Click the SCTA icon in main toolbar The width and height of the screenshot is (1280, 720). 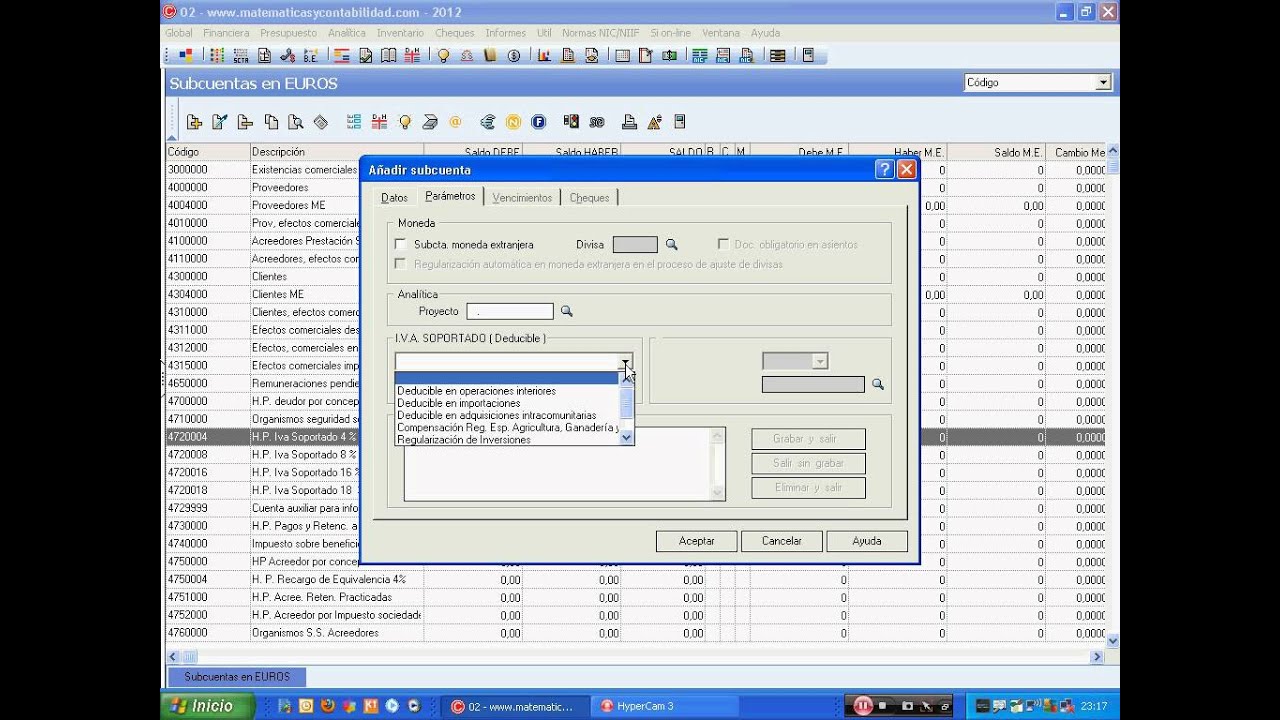[x=241, y=56]
